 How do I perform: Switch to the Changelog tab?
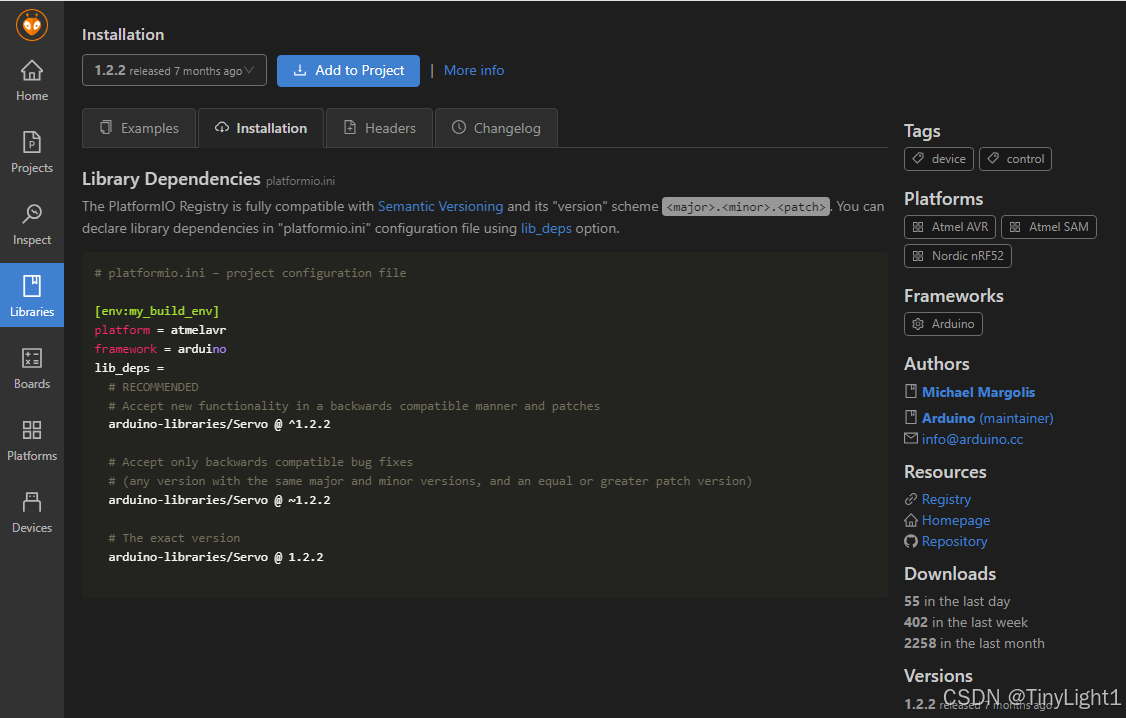click(496, 128)
